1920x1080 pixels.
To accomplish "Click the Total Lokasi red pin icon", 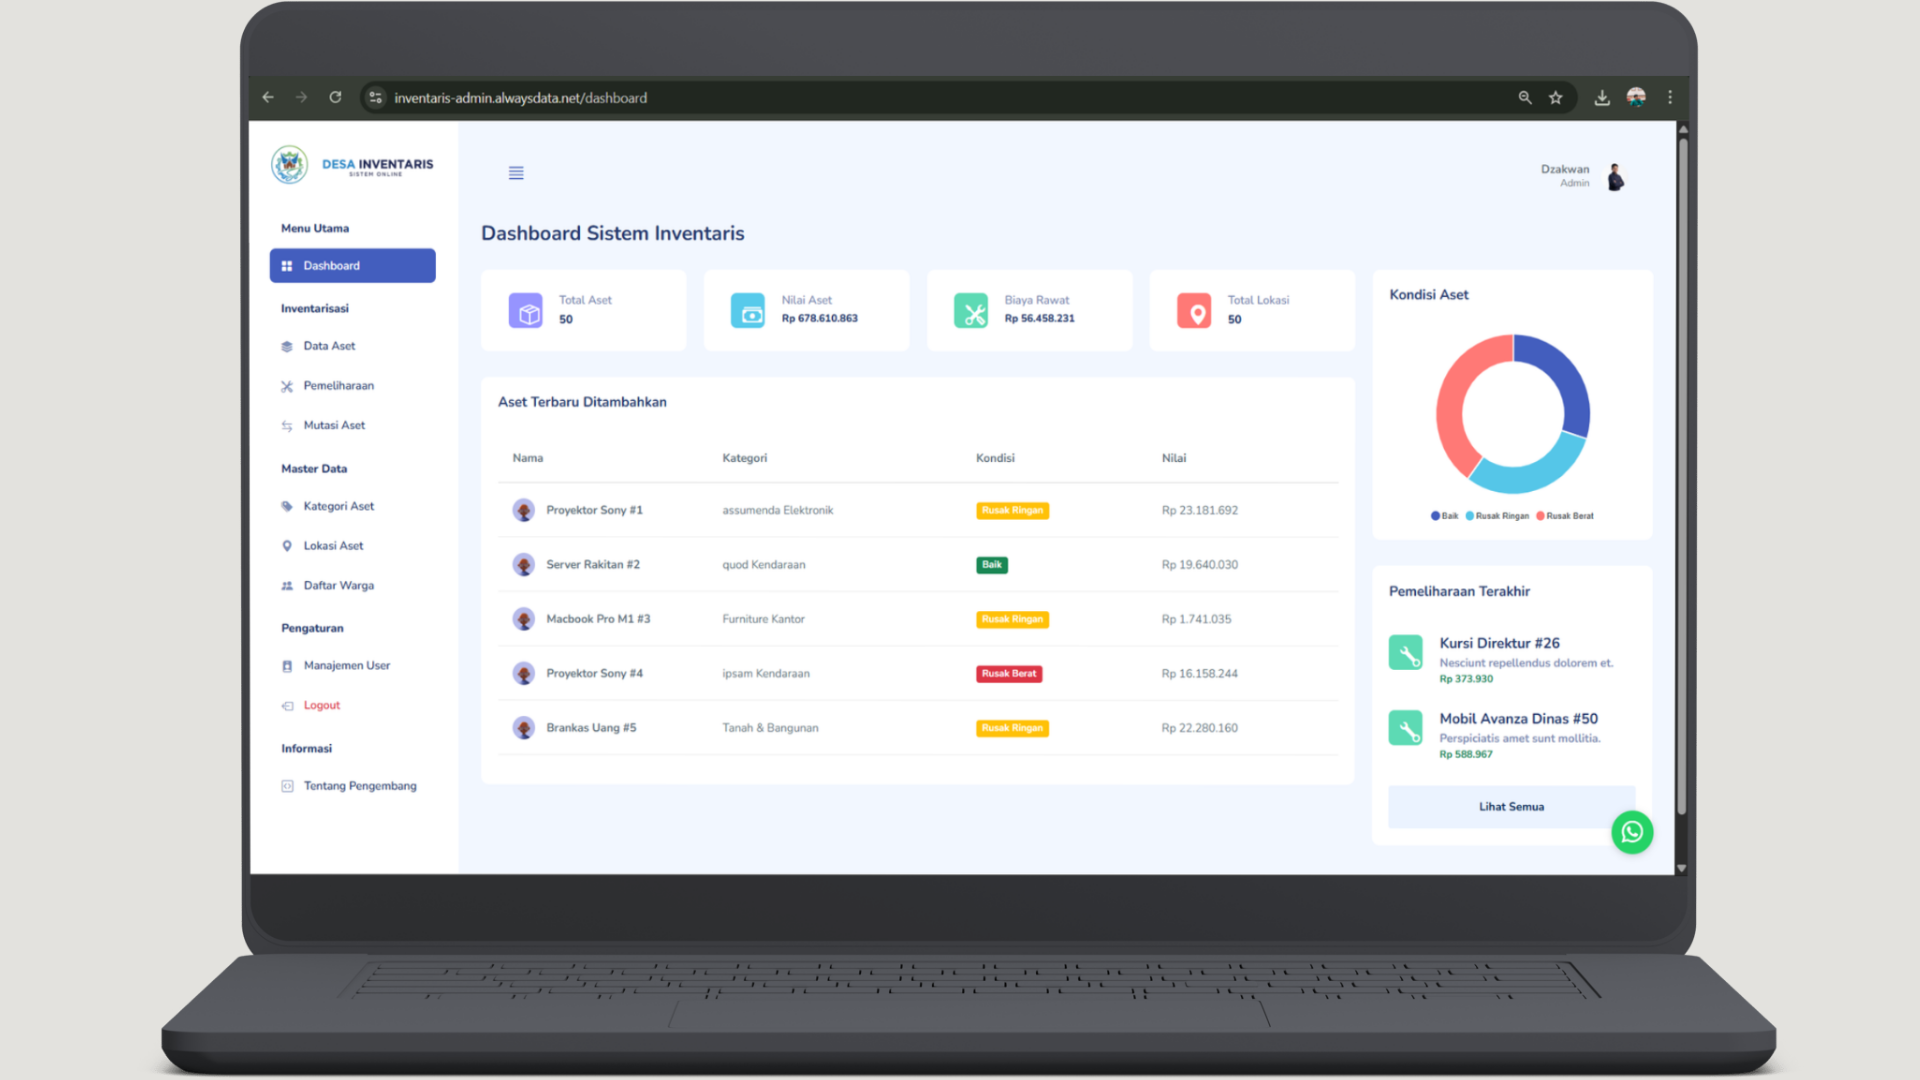I will [x=1193, y=310].
